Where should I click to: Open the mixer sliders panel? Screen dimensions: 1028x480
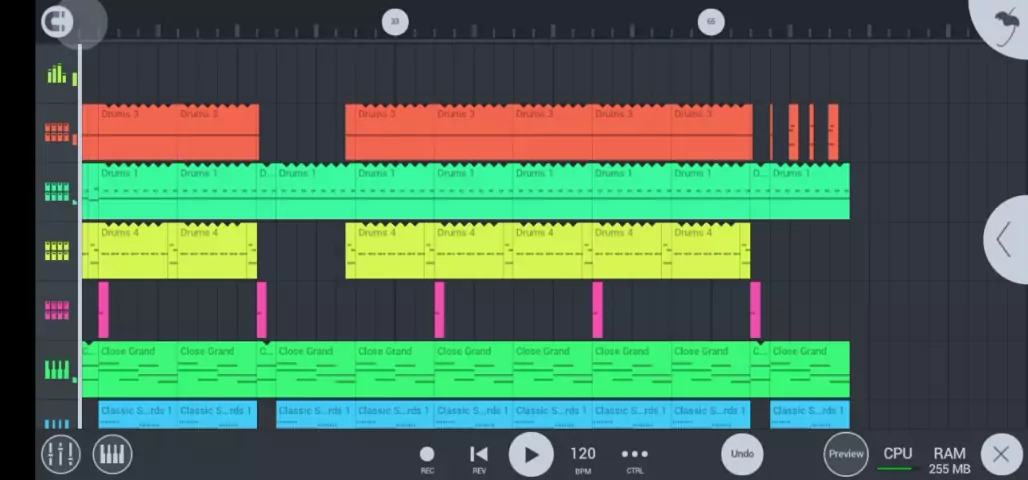point(60,454)
